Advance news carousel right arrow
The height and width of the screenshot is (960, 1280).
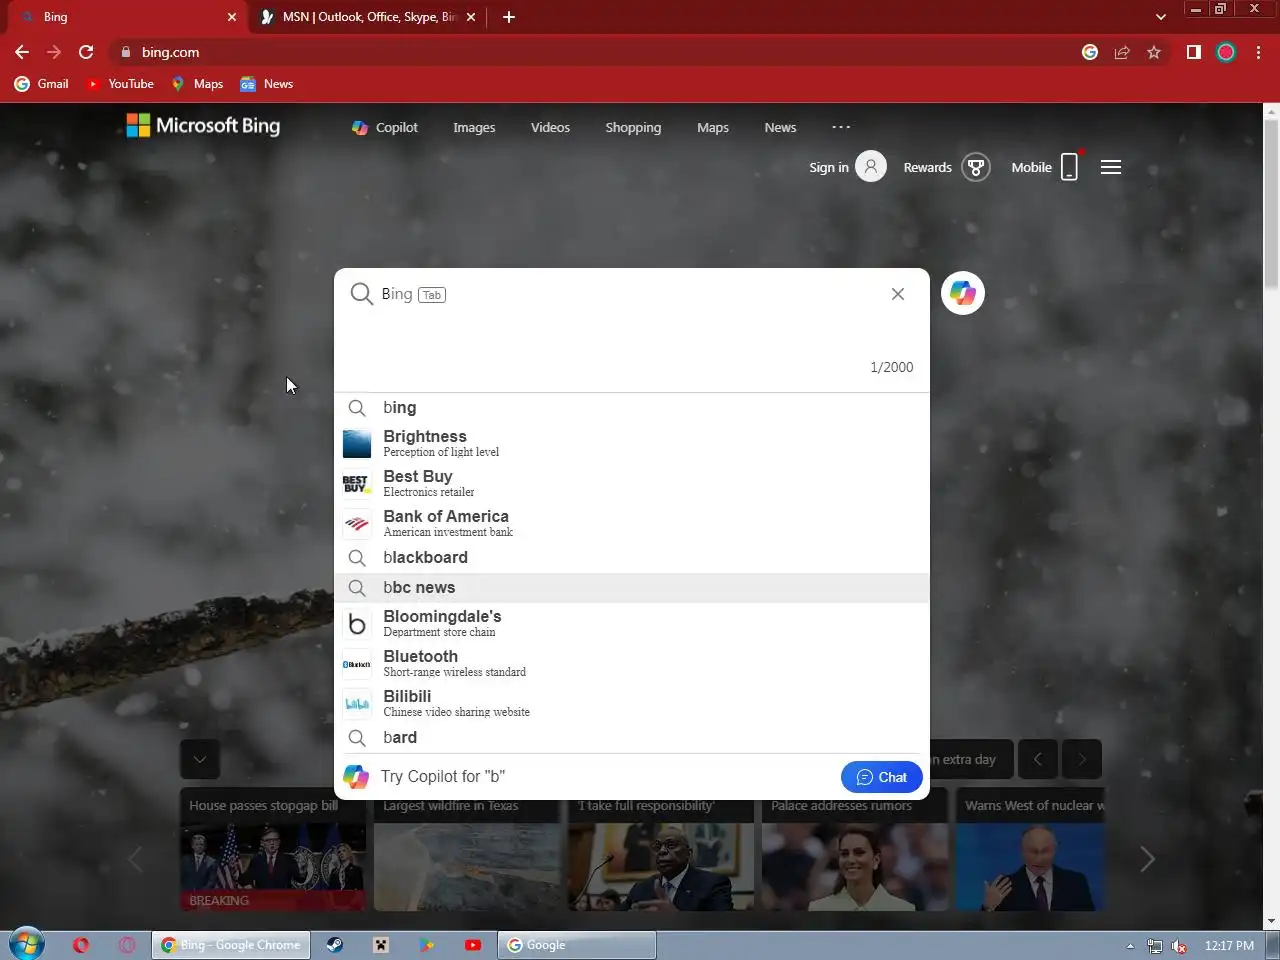(1147, 859)
